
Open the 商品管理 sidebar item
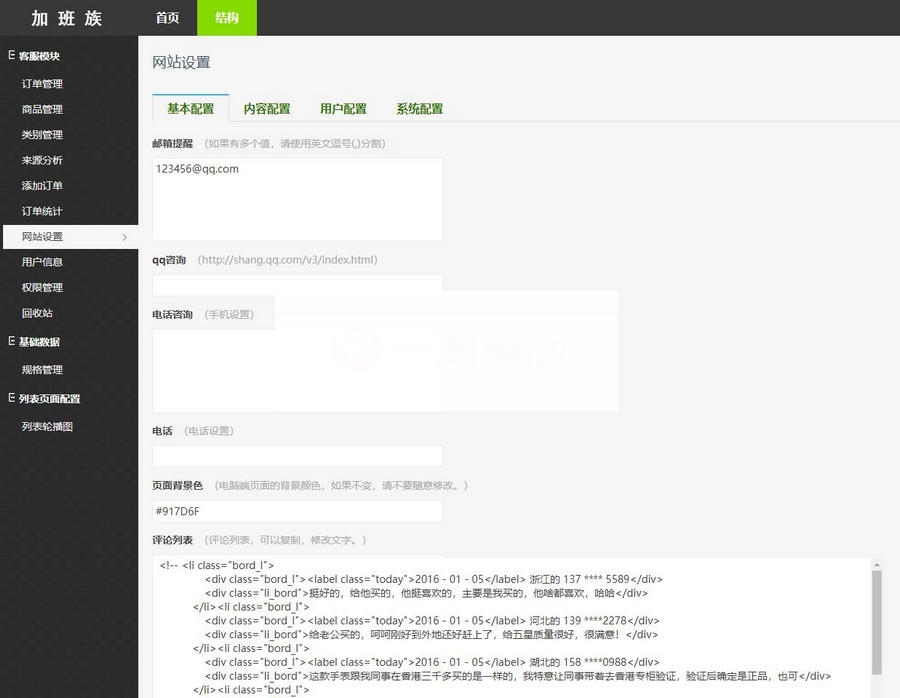click(x=41, y=109)
